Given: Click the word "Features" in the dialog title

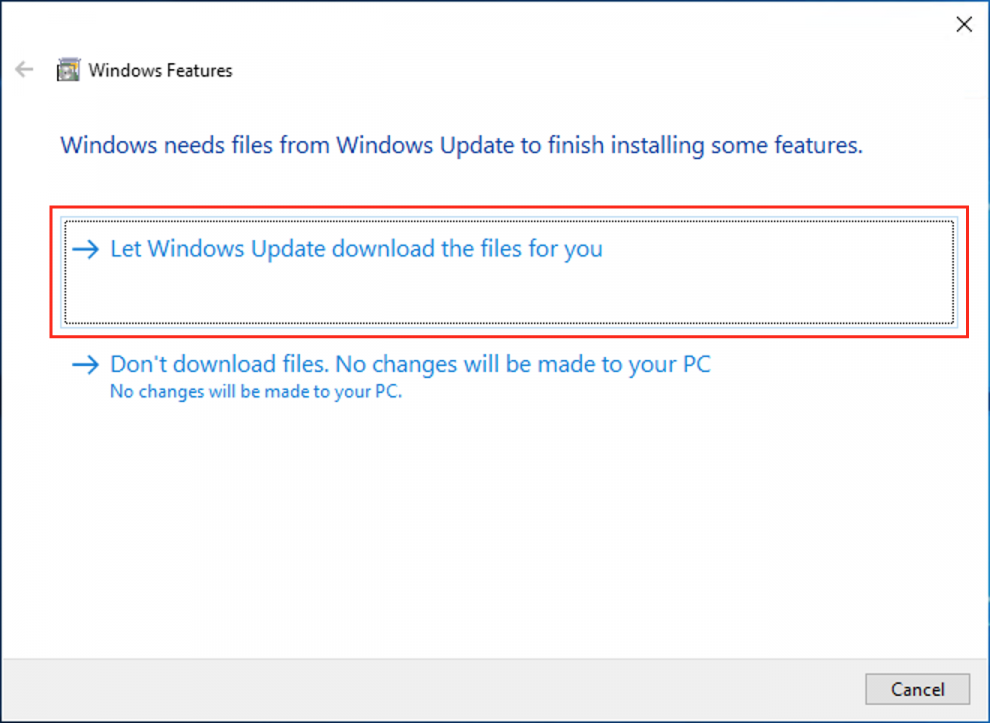Looking at the screenshot, I should pos(198,71).
